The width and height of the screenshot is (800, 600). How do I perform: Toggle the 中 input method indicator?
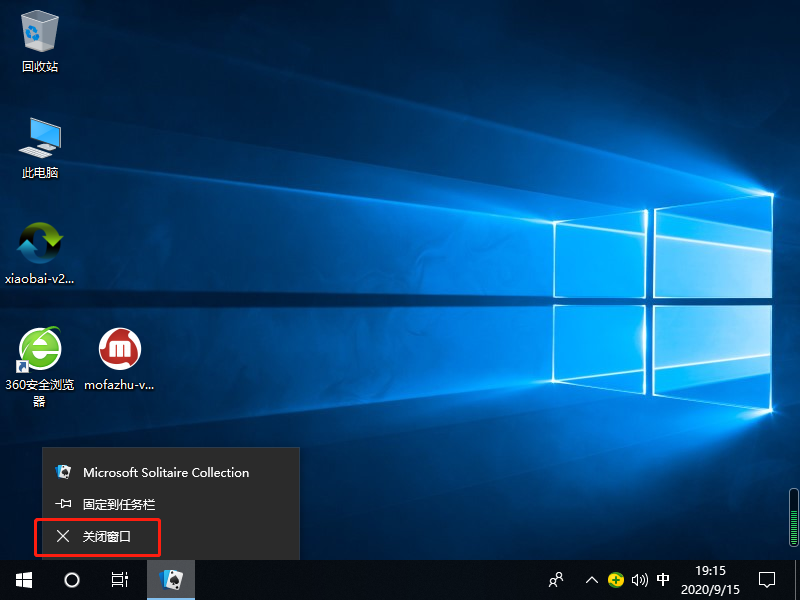pos(663,580)
